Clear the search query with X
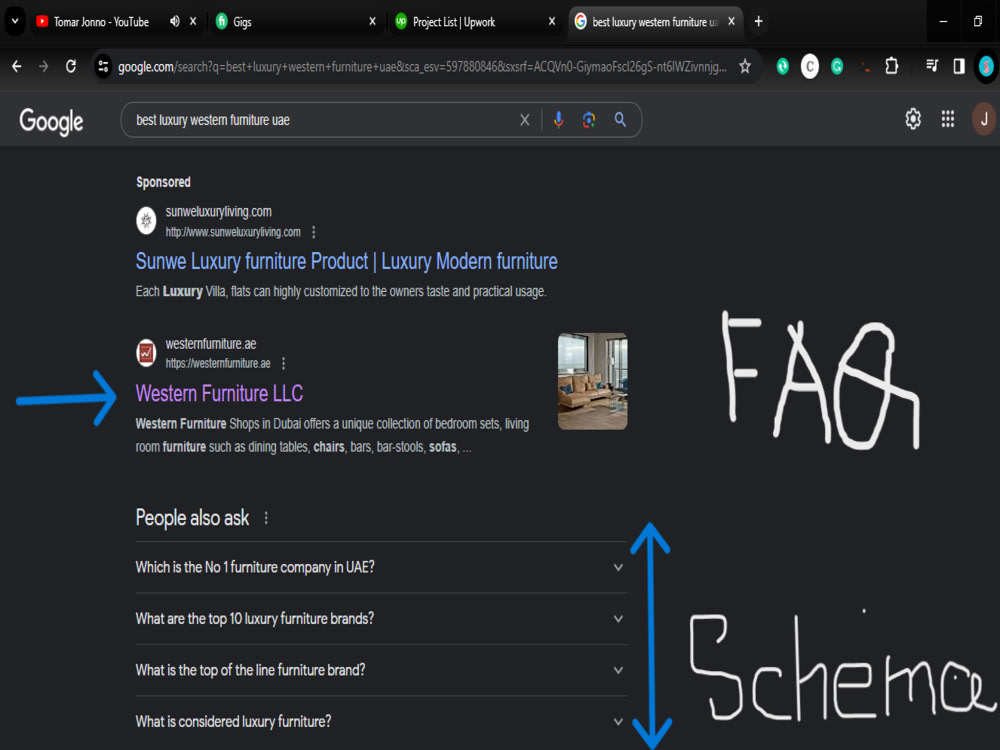 [x=524, y=120]
